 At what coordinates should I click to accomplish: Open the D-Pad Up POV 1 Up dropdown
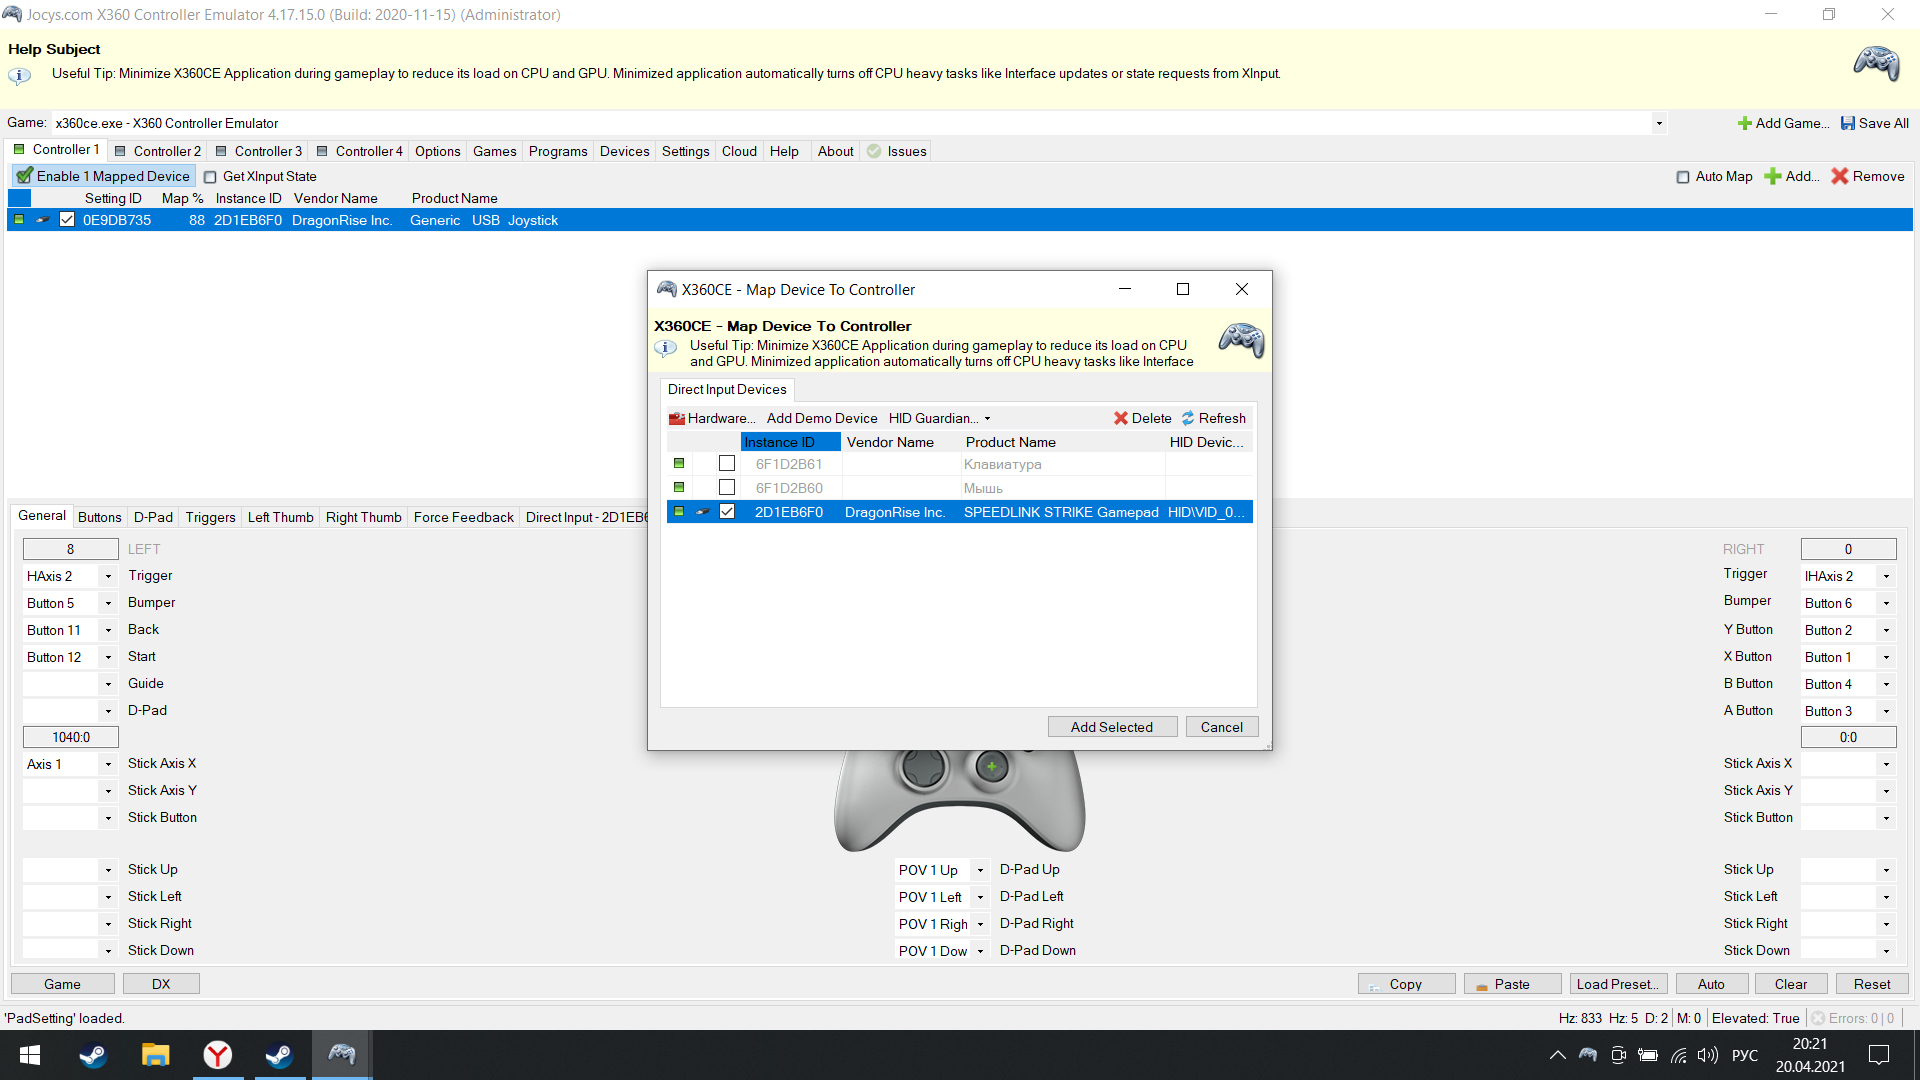(x=981, y=870)
